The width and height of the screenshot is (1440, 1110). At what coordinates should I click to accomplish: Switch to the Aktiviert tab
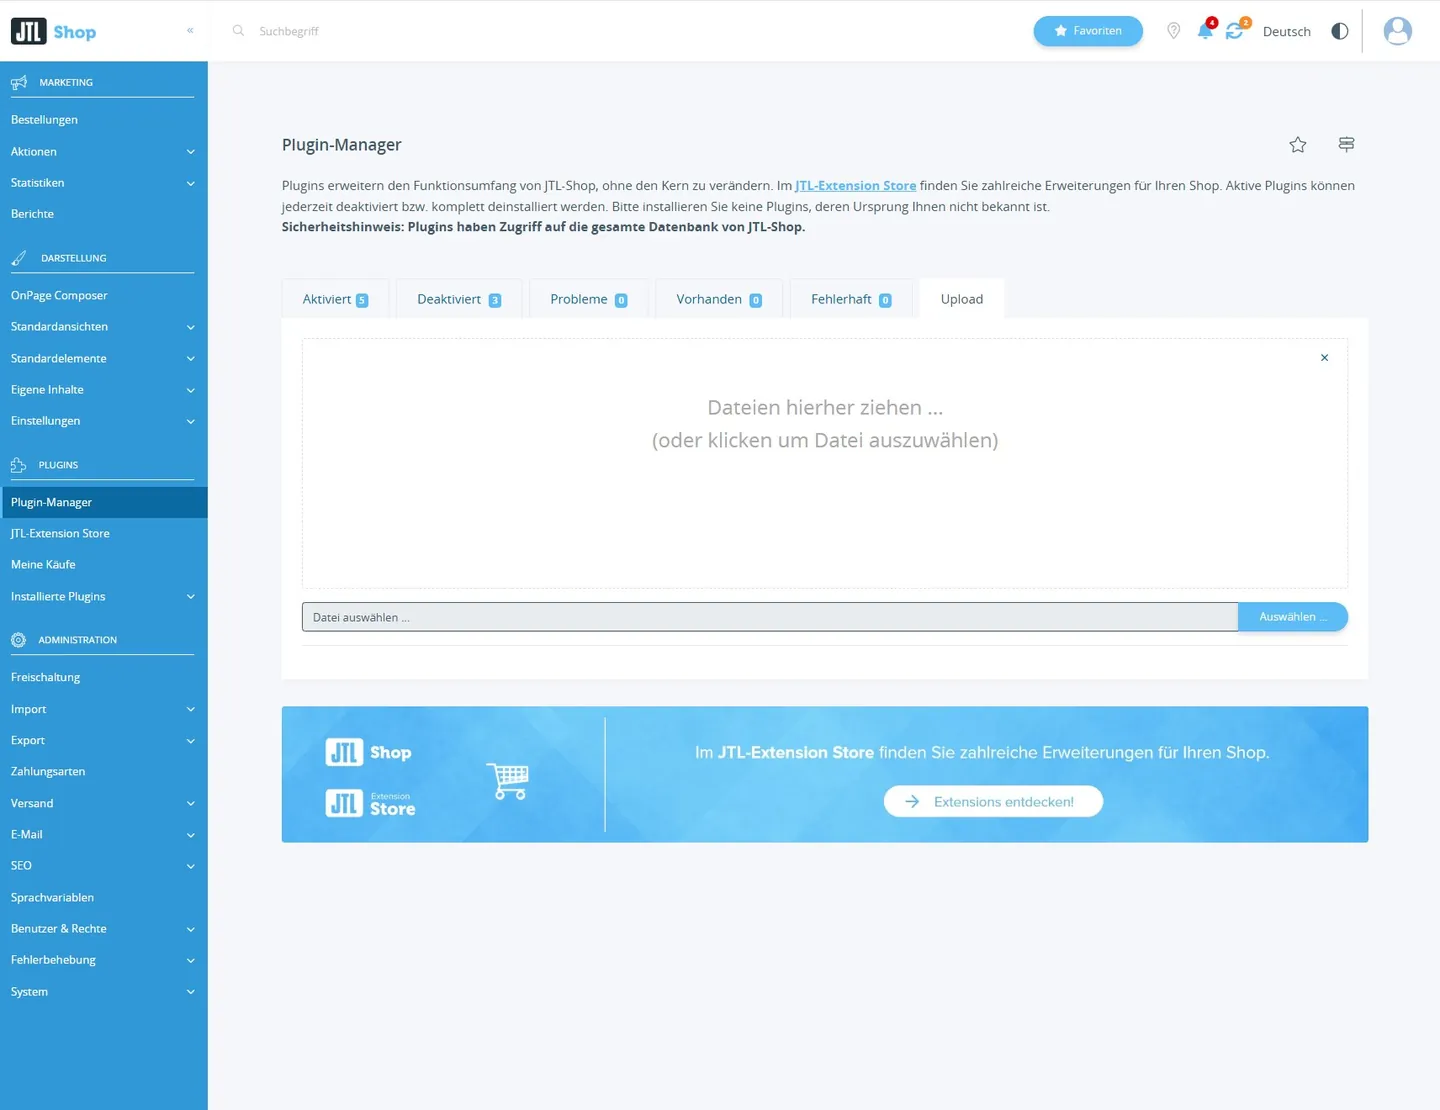[336, 299]
